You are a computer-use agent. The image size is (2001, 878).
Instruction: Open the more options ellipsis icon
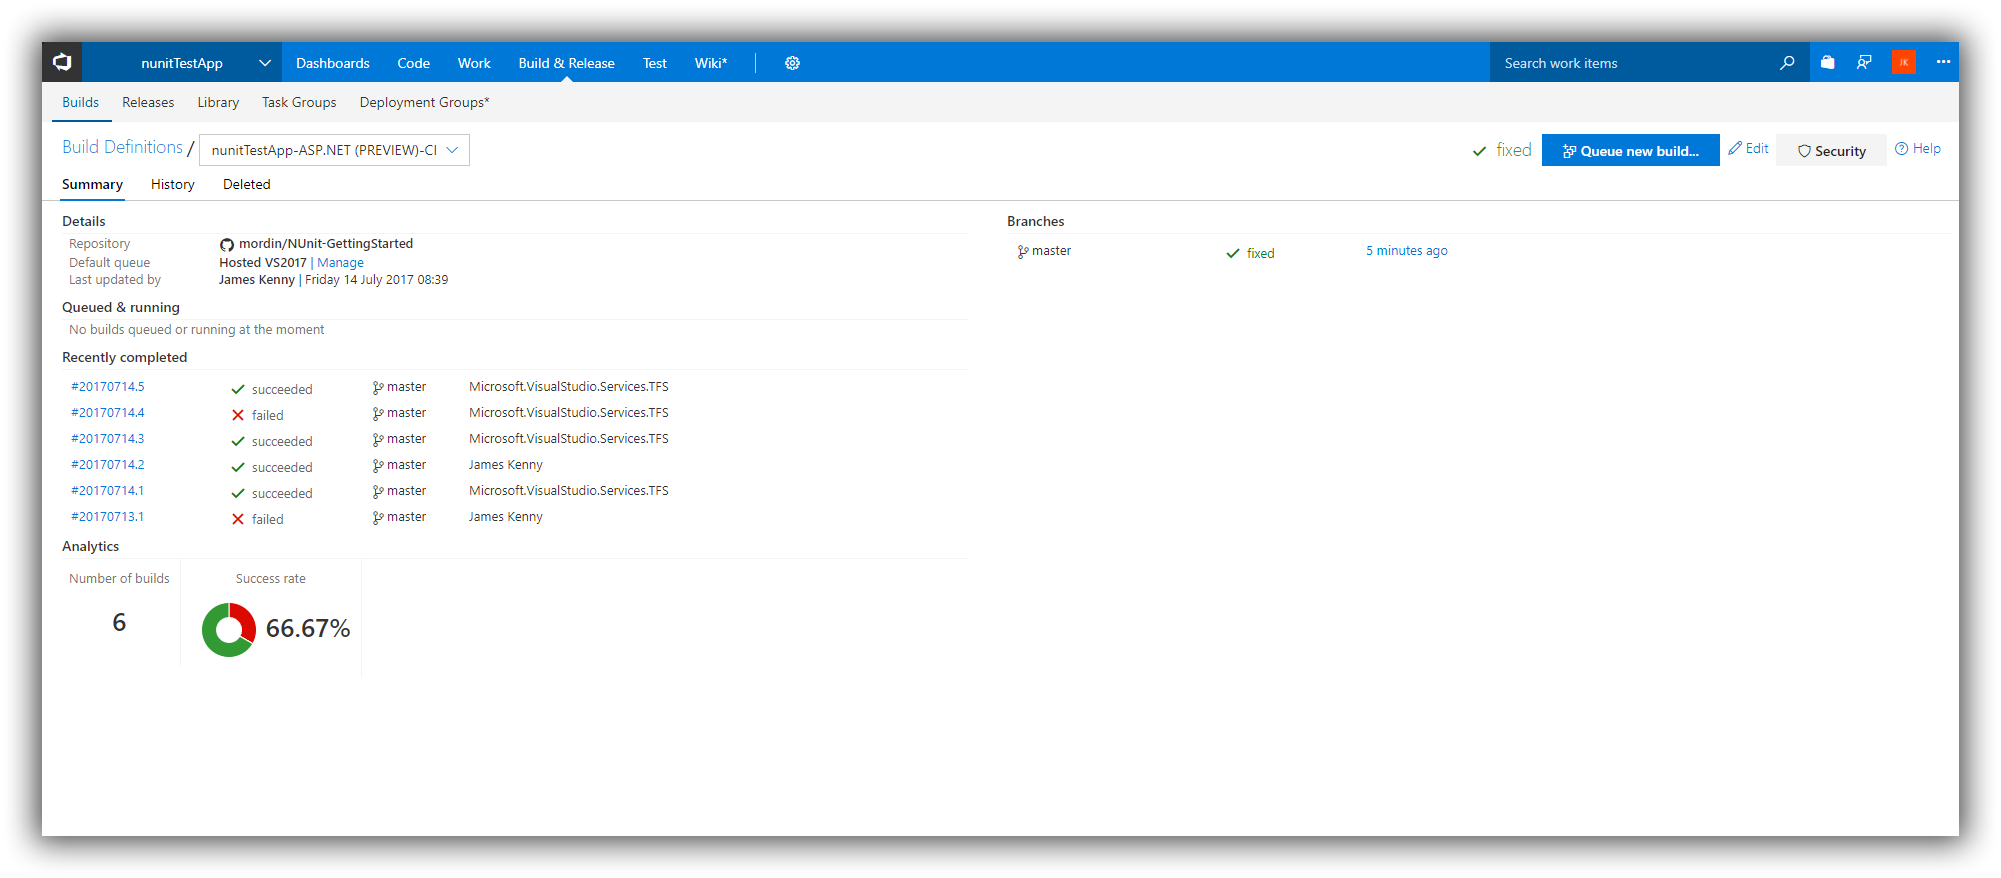point(1943,62)
